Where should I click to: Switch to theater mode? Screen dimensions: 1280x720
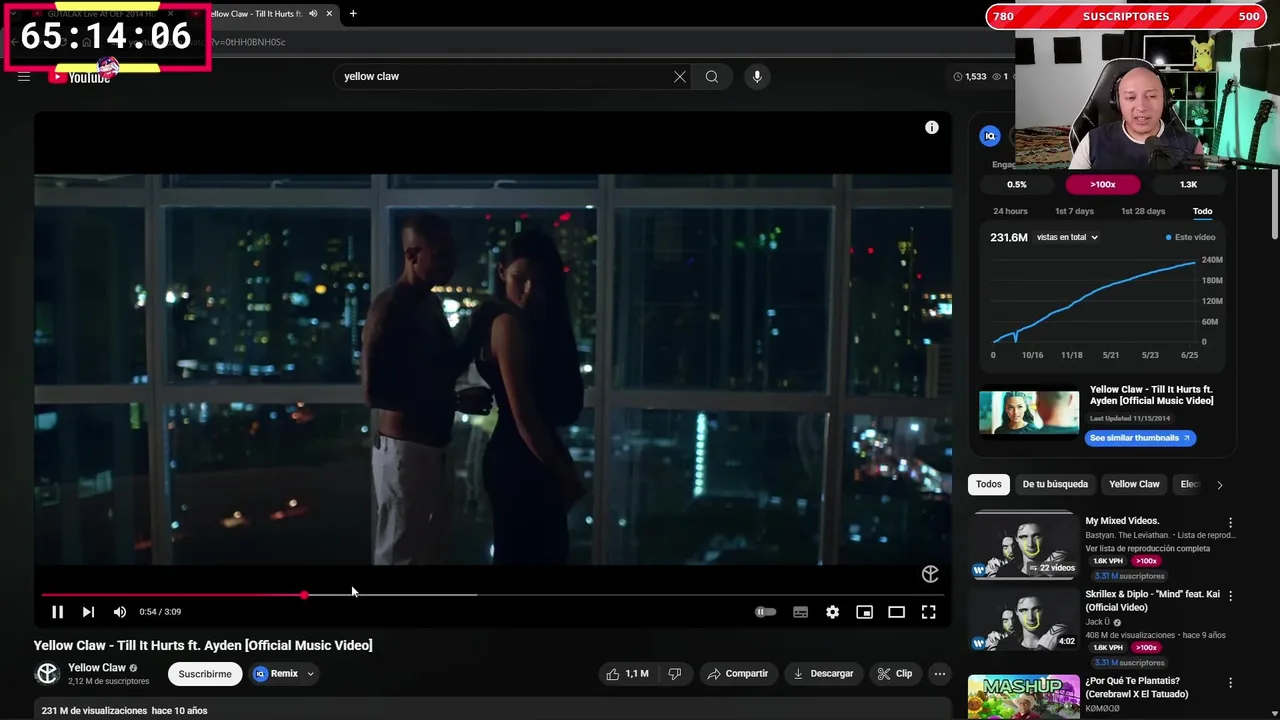(896, 612)
